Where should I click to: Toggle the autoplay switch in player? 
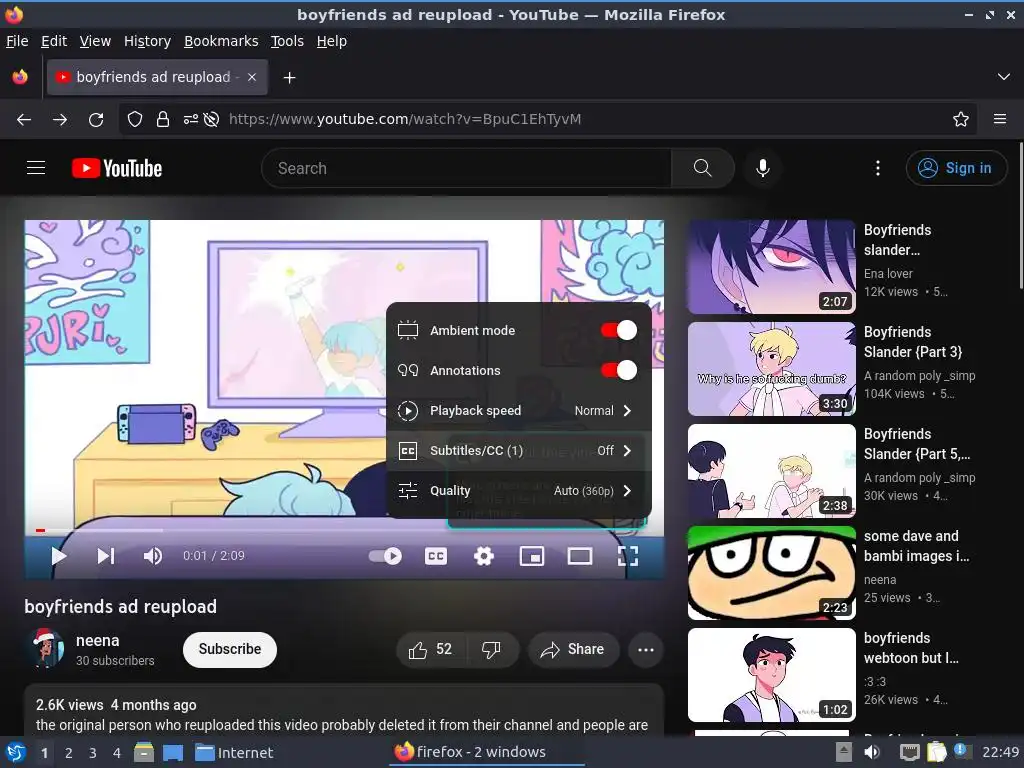tap(385, 556)
